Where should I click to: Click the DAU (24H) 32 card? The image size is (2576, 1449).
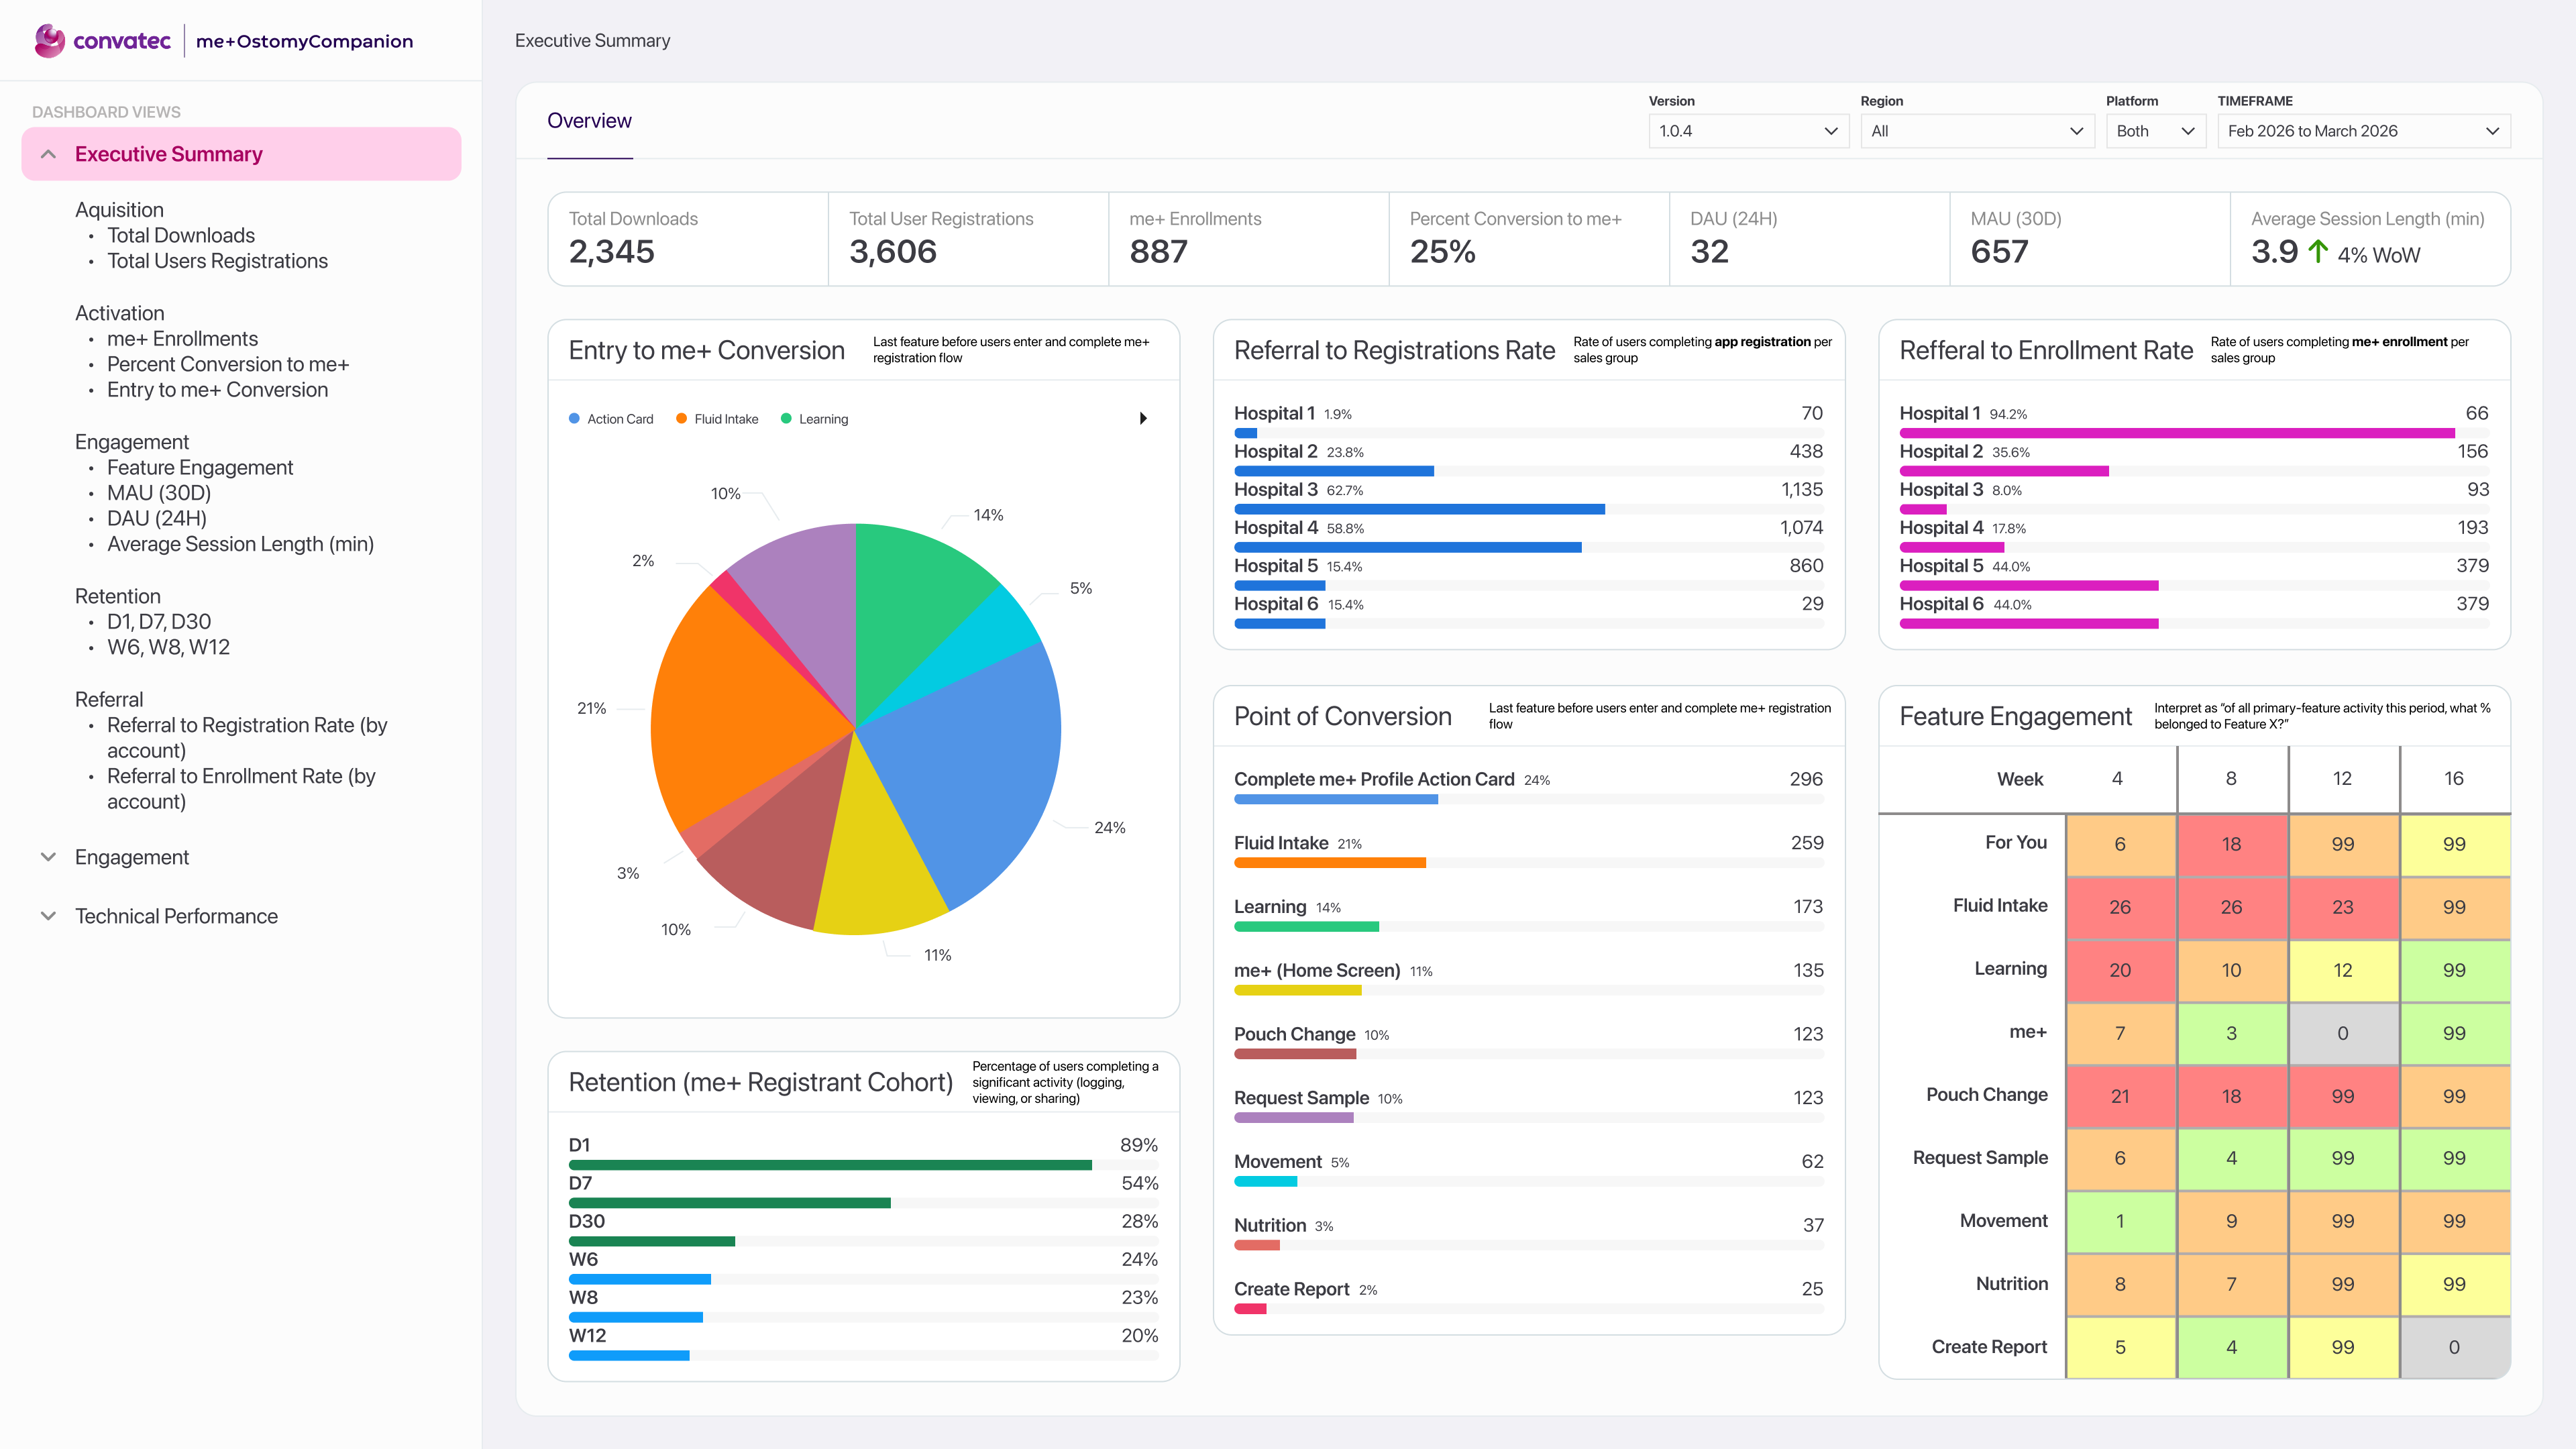(1809, 239)
